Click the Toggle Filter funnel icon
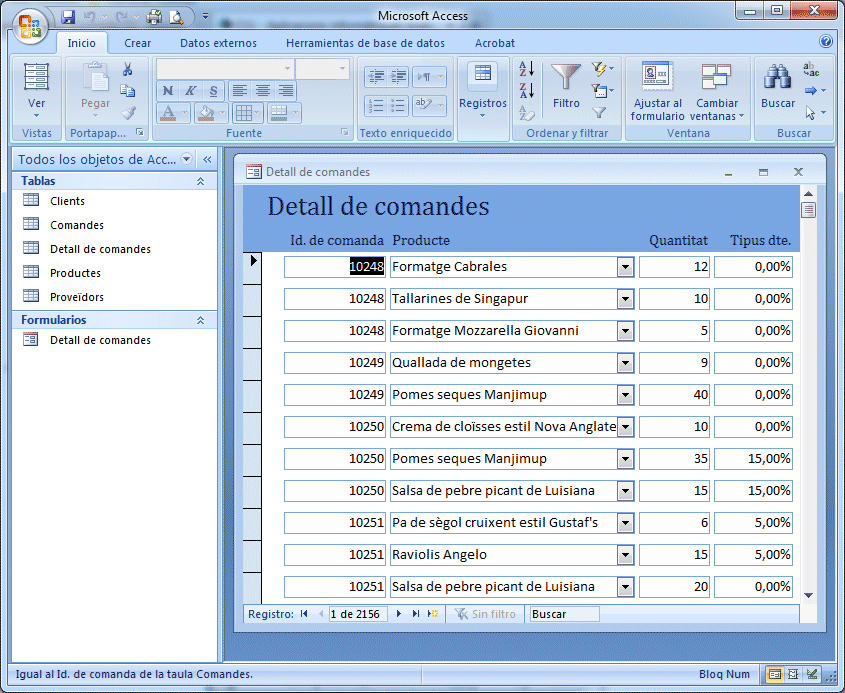The width and height of the screenshot is (845, 693). coord(599,113)
